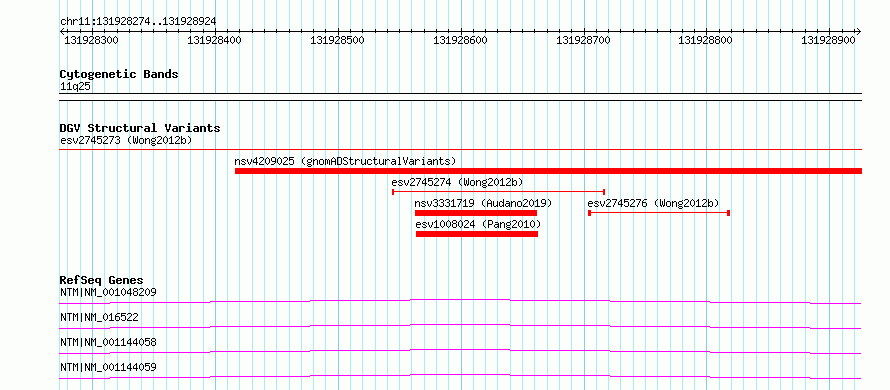The height and width of the screenshot is (390, 890).
Task: Click ruler position 131928800
Action: [706, 40]
